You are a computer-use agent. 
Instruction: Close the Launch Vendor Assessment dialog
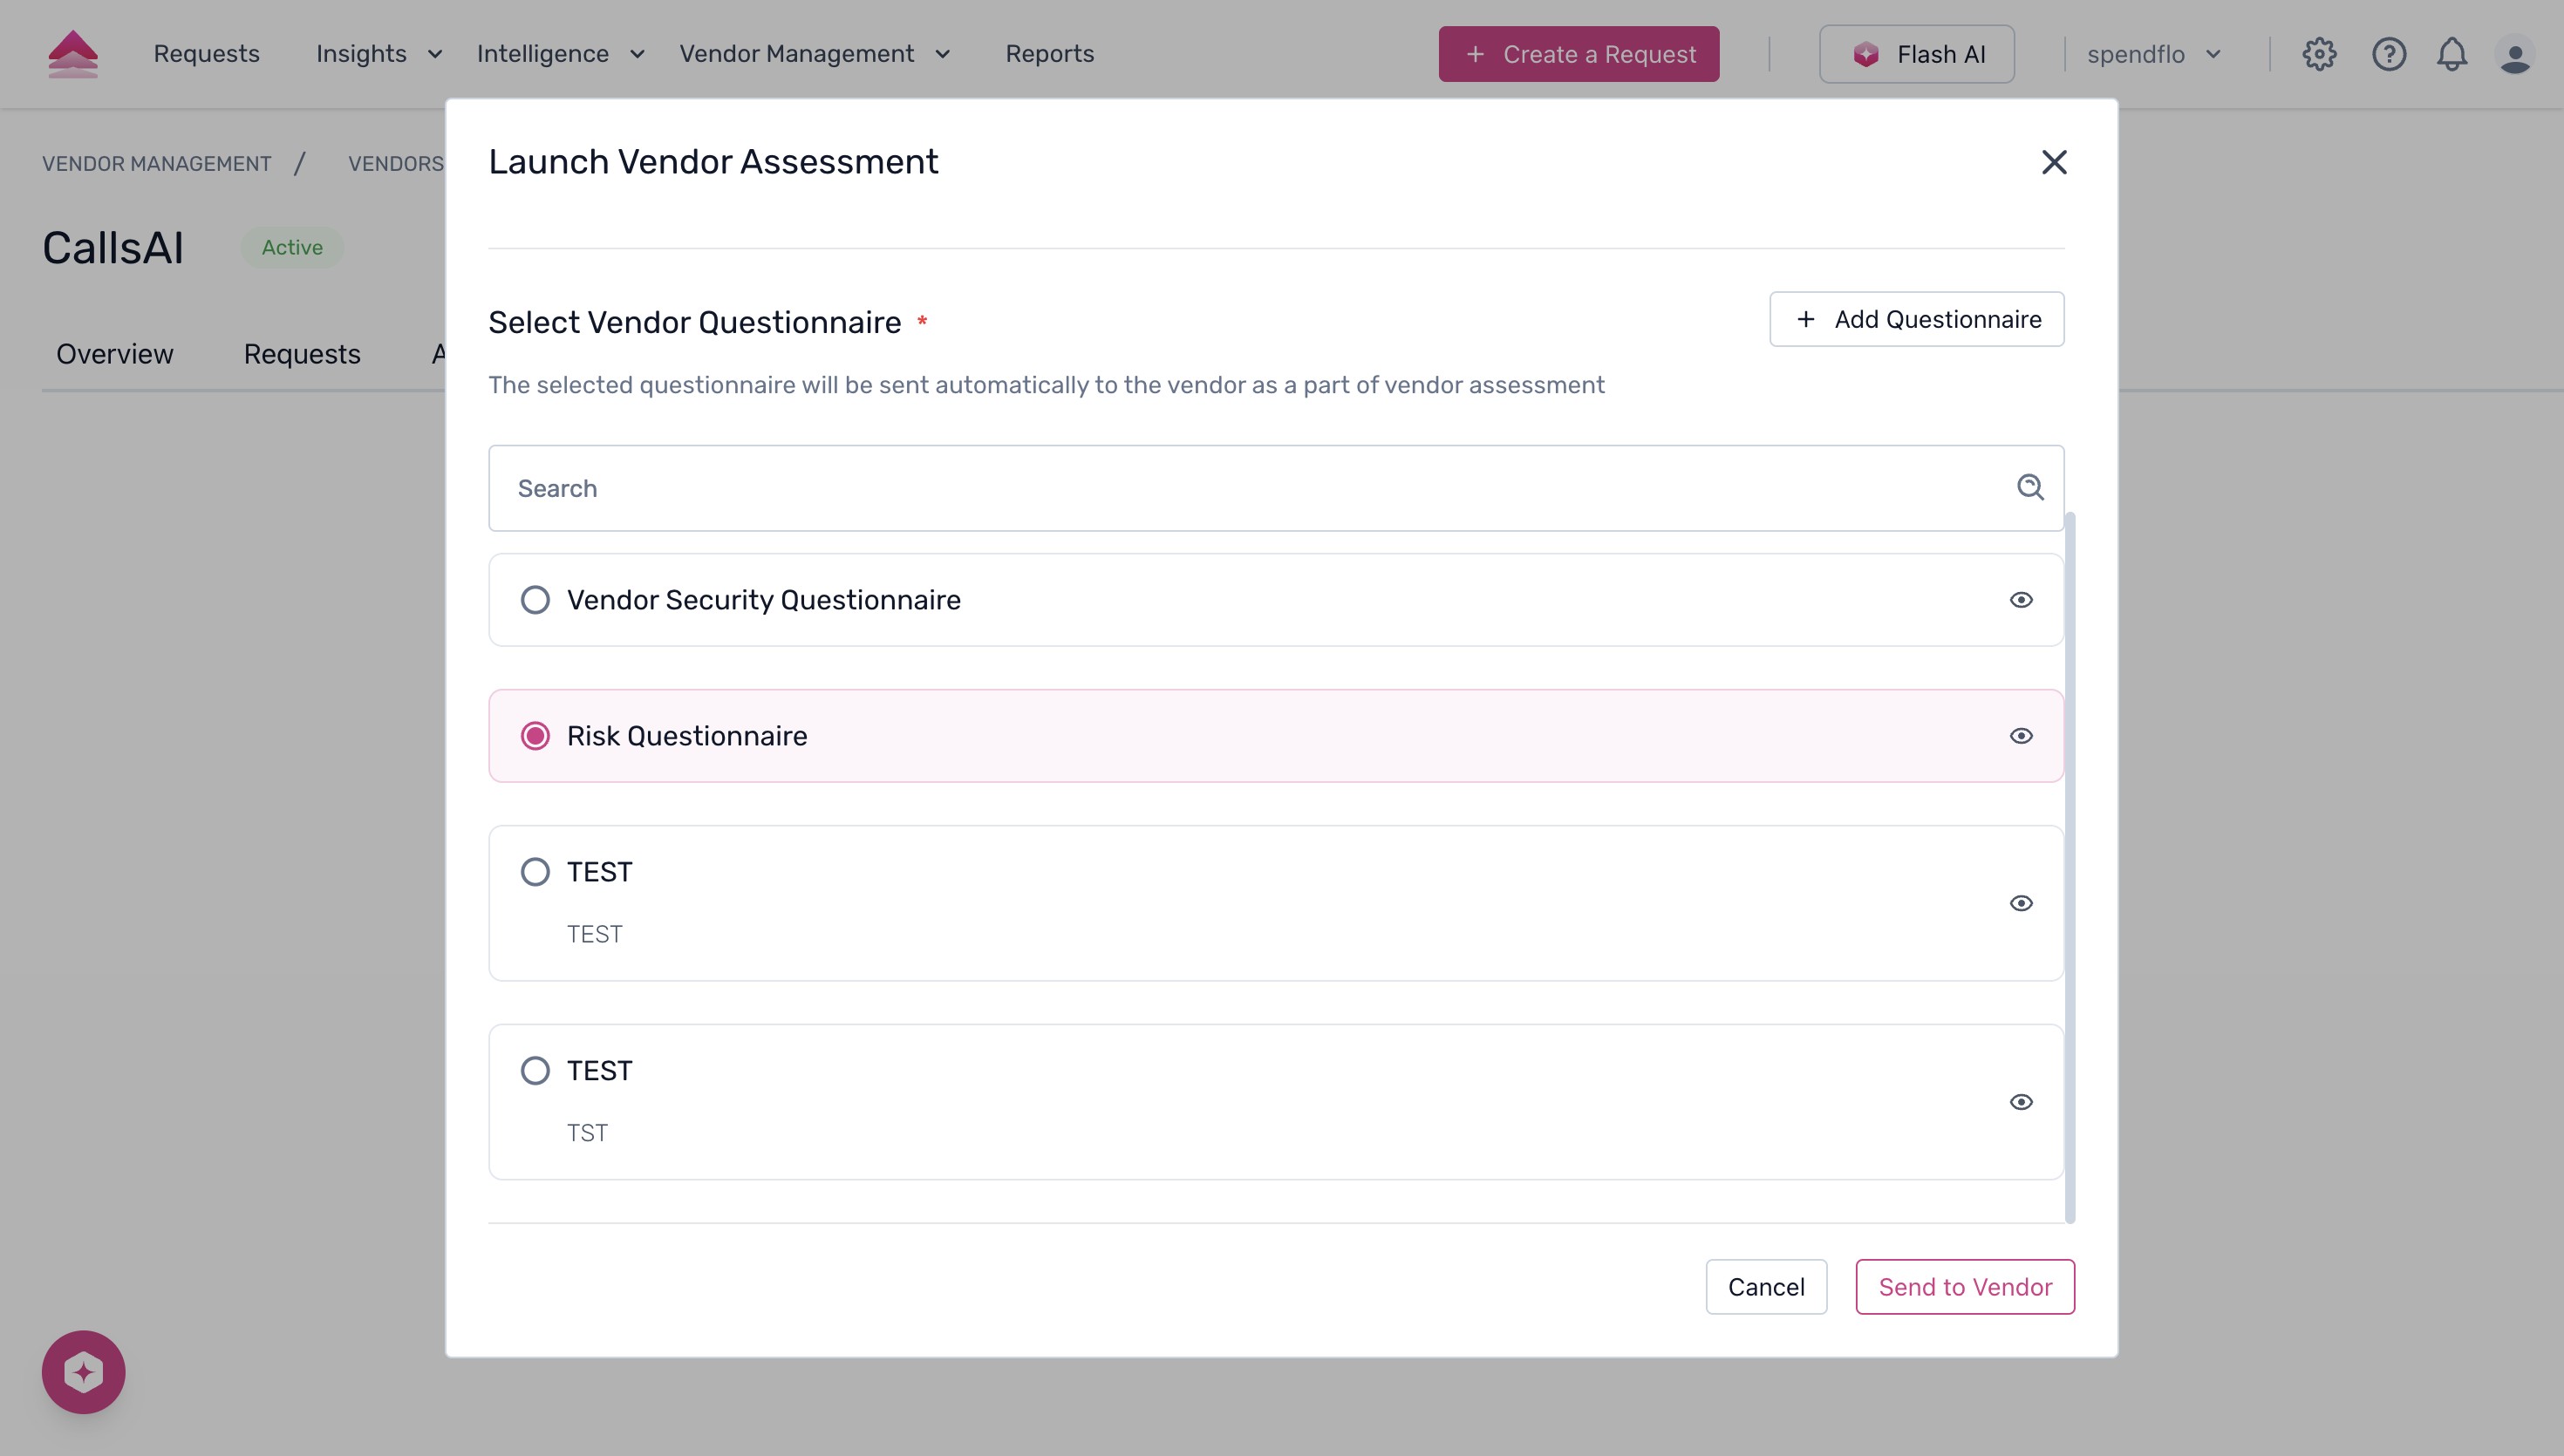[2054, 161]
